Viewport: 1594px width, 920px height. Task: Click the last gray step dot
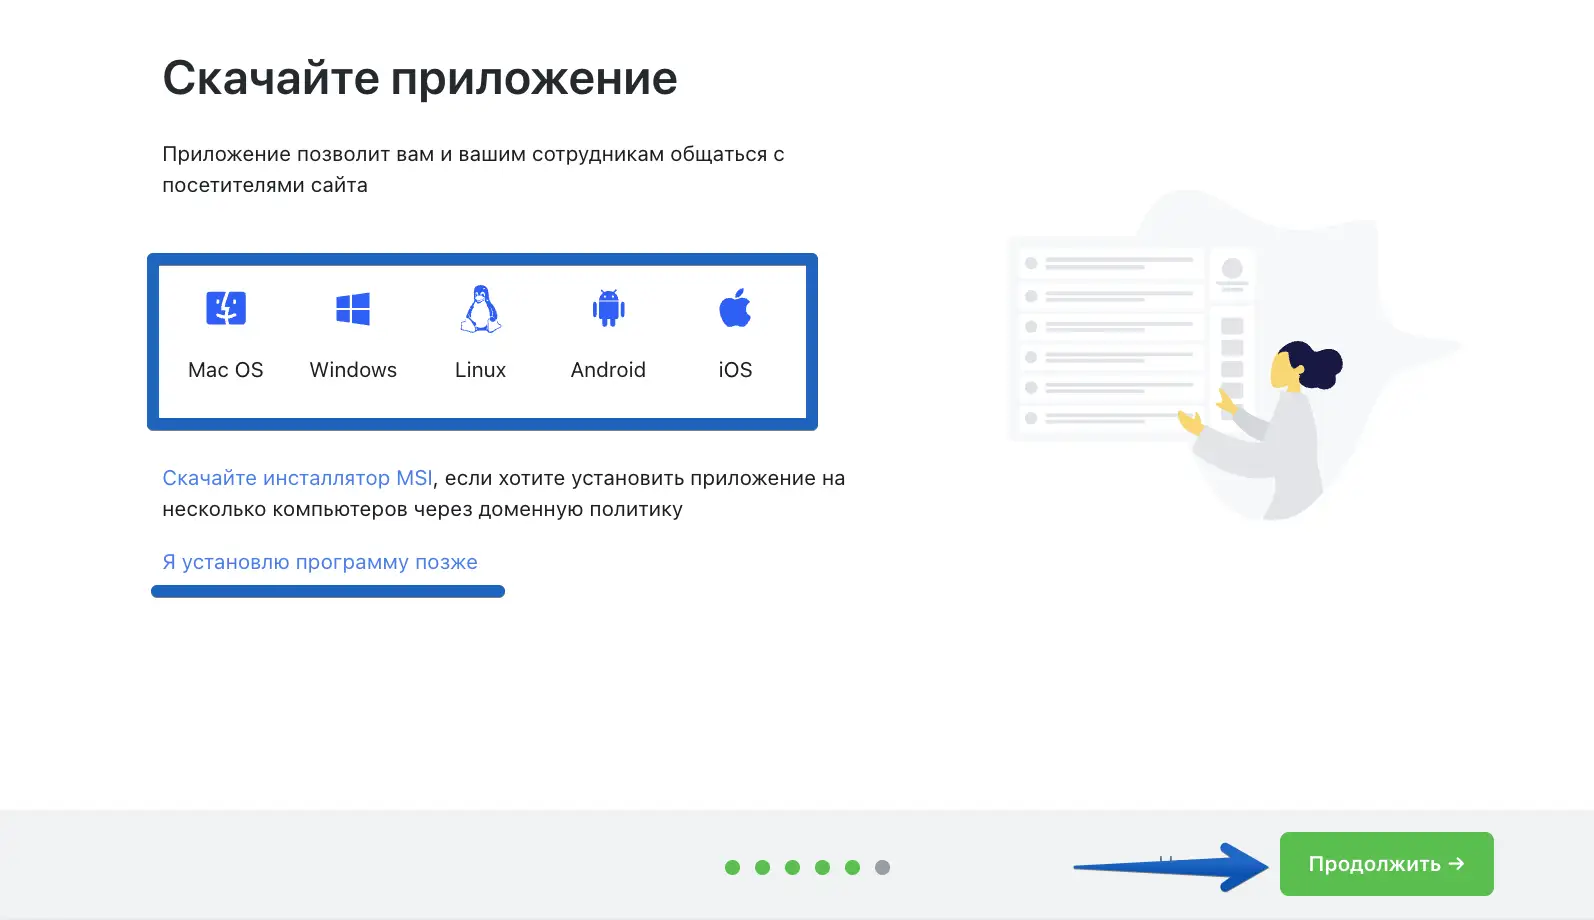(x=882, y=867)
